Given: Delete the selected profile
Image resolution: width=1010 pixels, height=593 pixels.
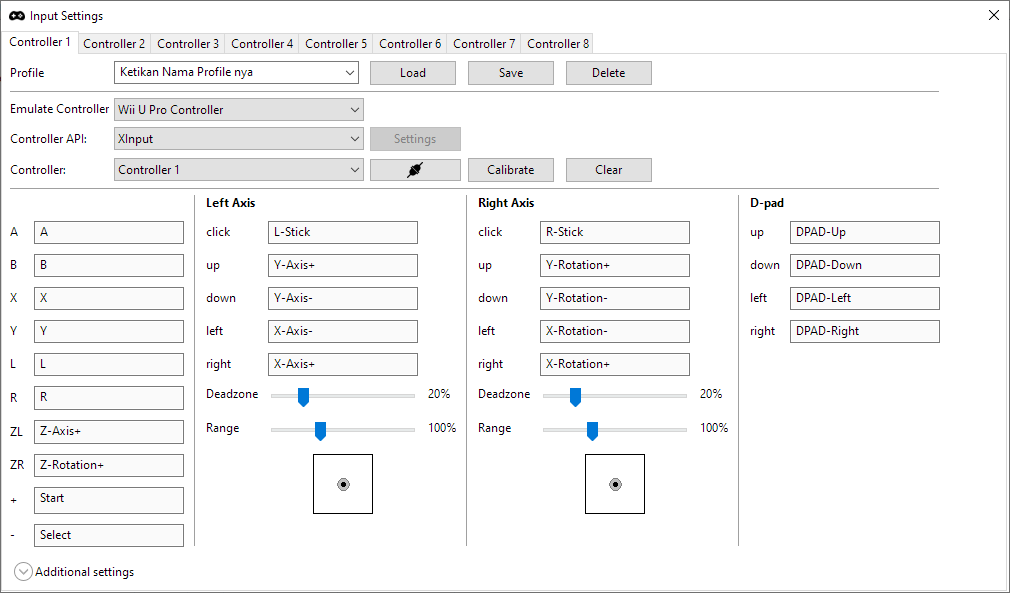Looking at the screenshot, I should pyautogui.click(x=608, y=72).
